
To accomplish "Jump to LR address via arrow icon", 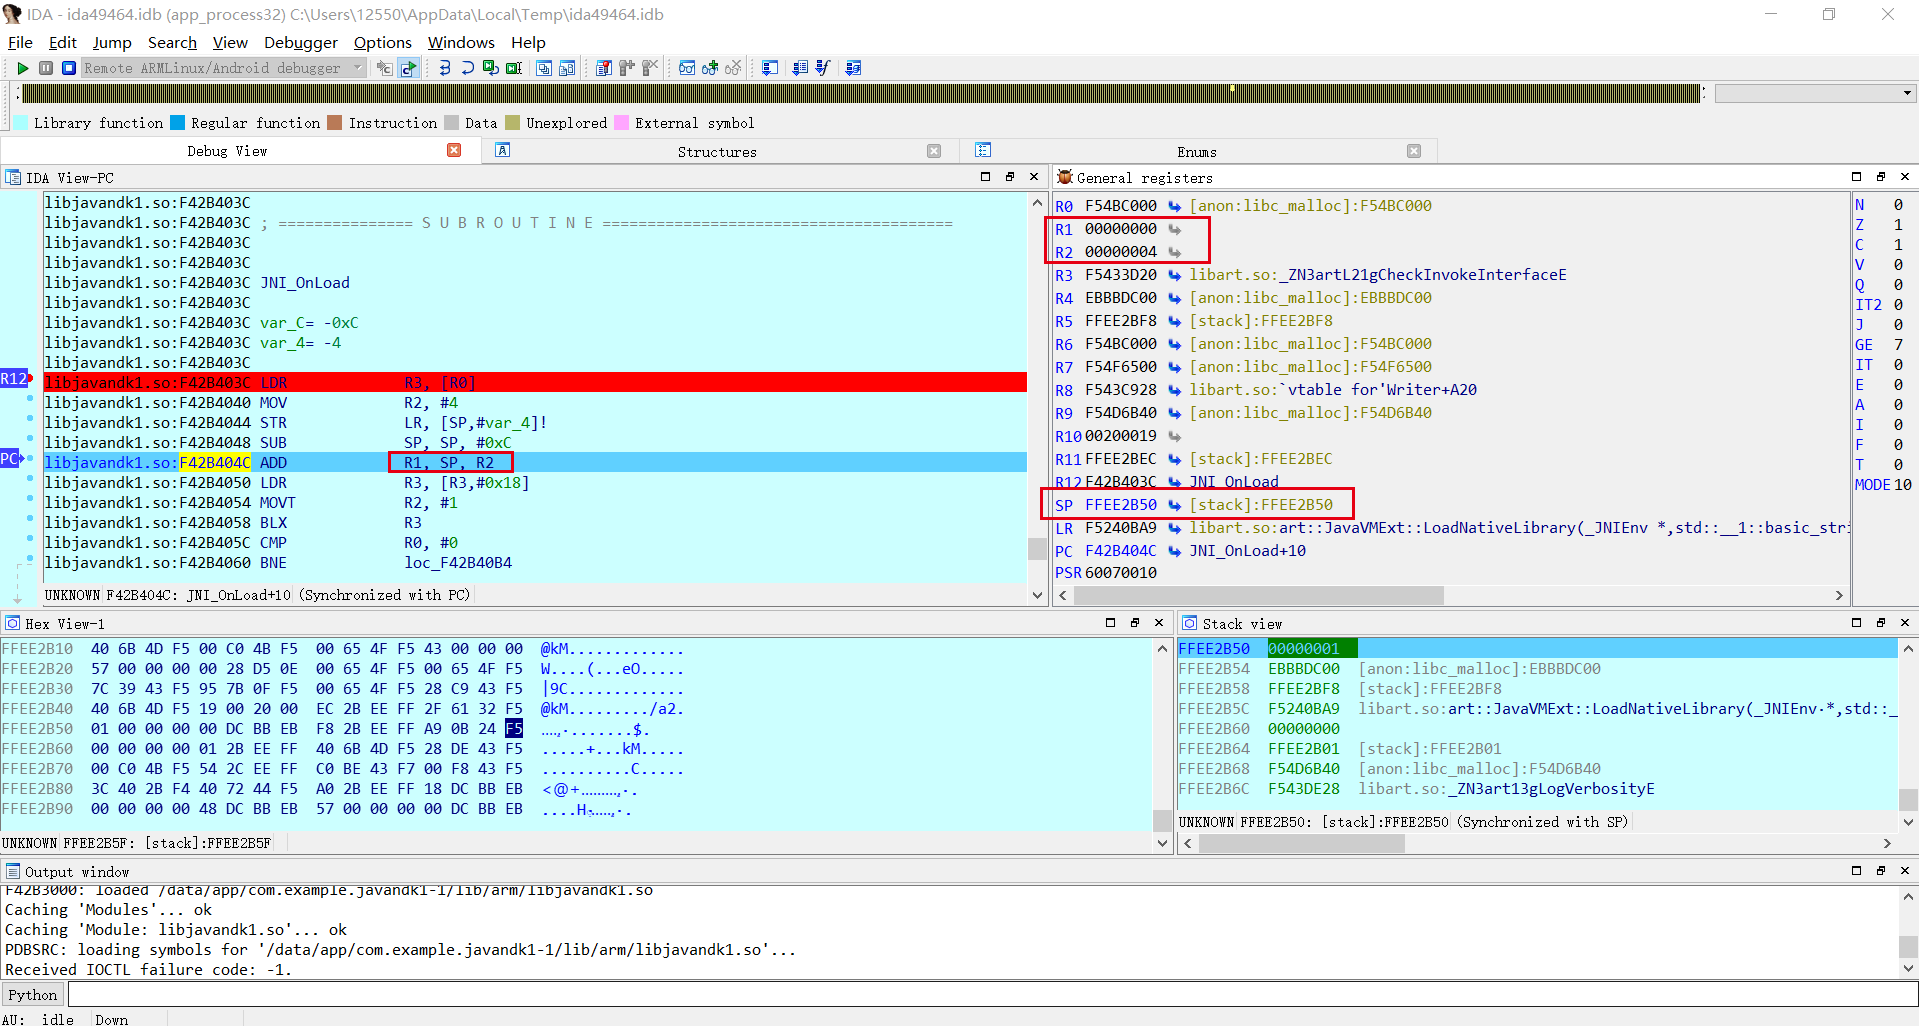I will pyautogui.click(x=1175, y=528).
